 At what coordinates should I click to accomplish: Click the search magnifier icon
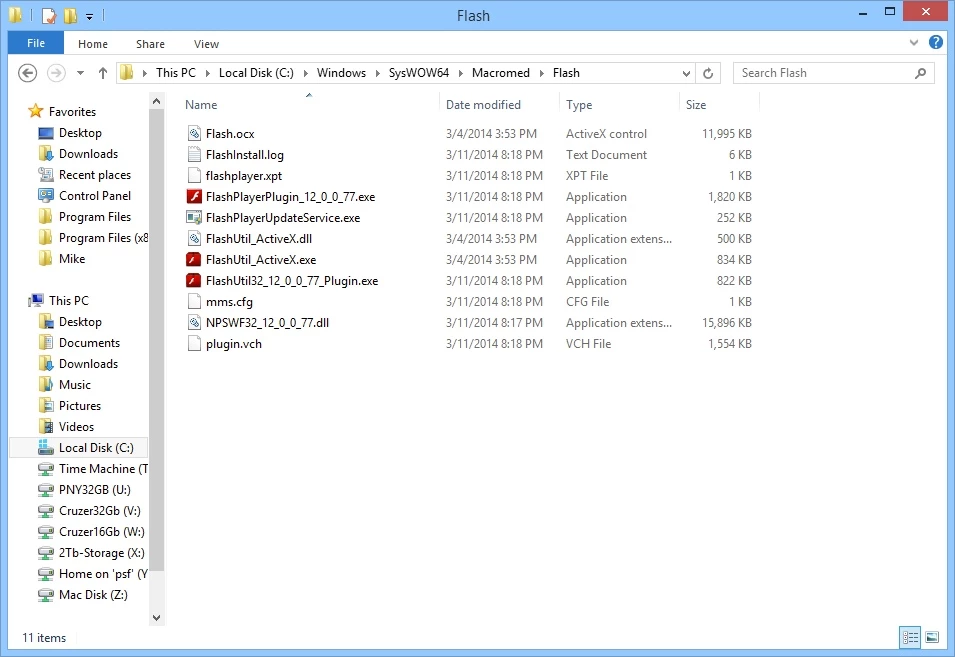tap(920, 73)
